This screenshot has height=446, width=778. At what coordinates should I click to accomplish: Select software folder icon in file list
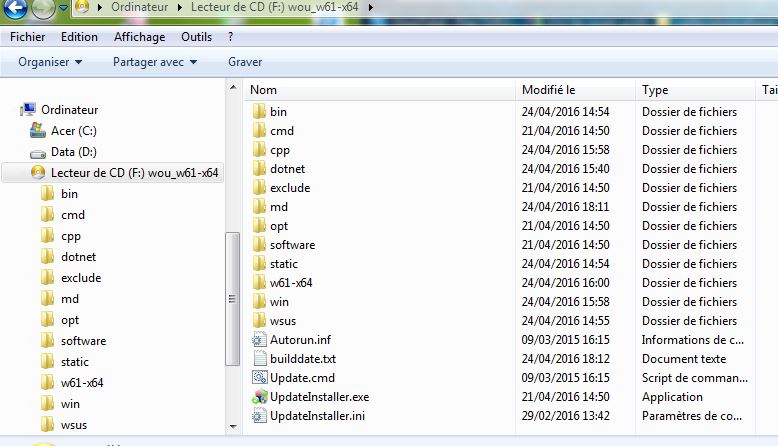click(259, 245)
